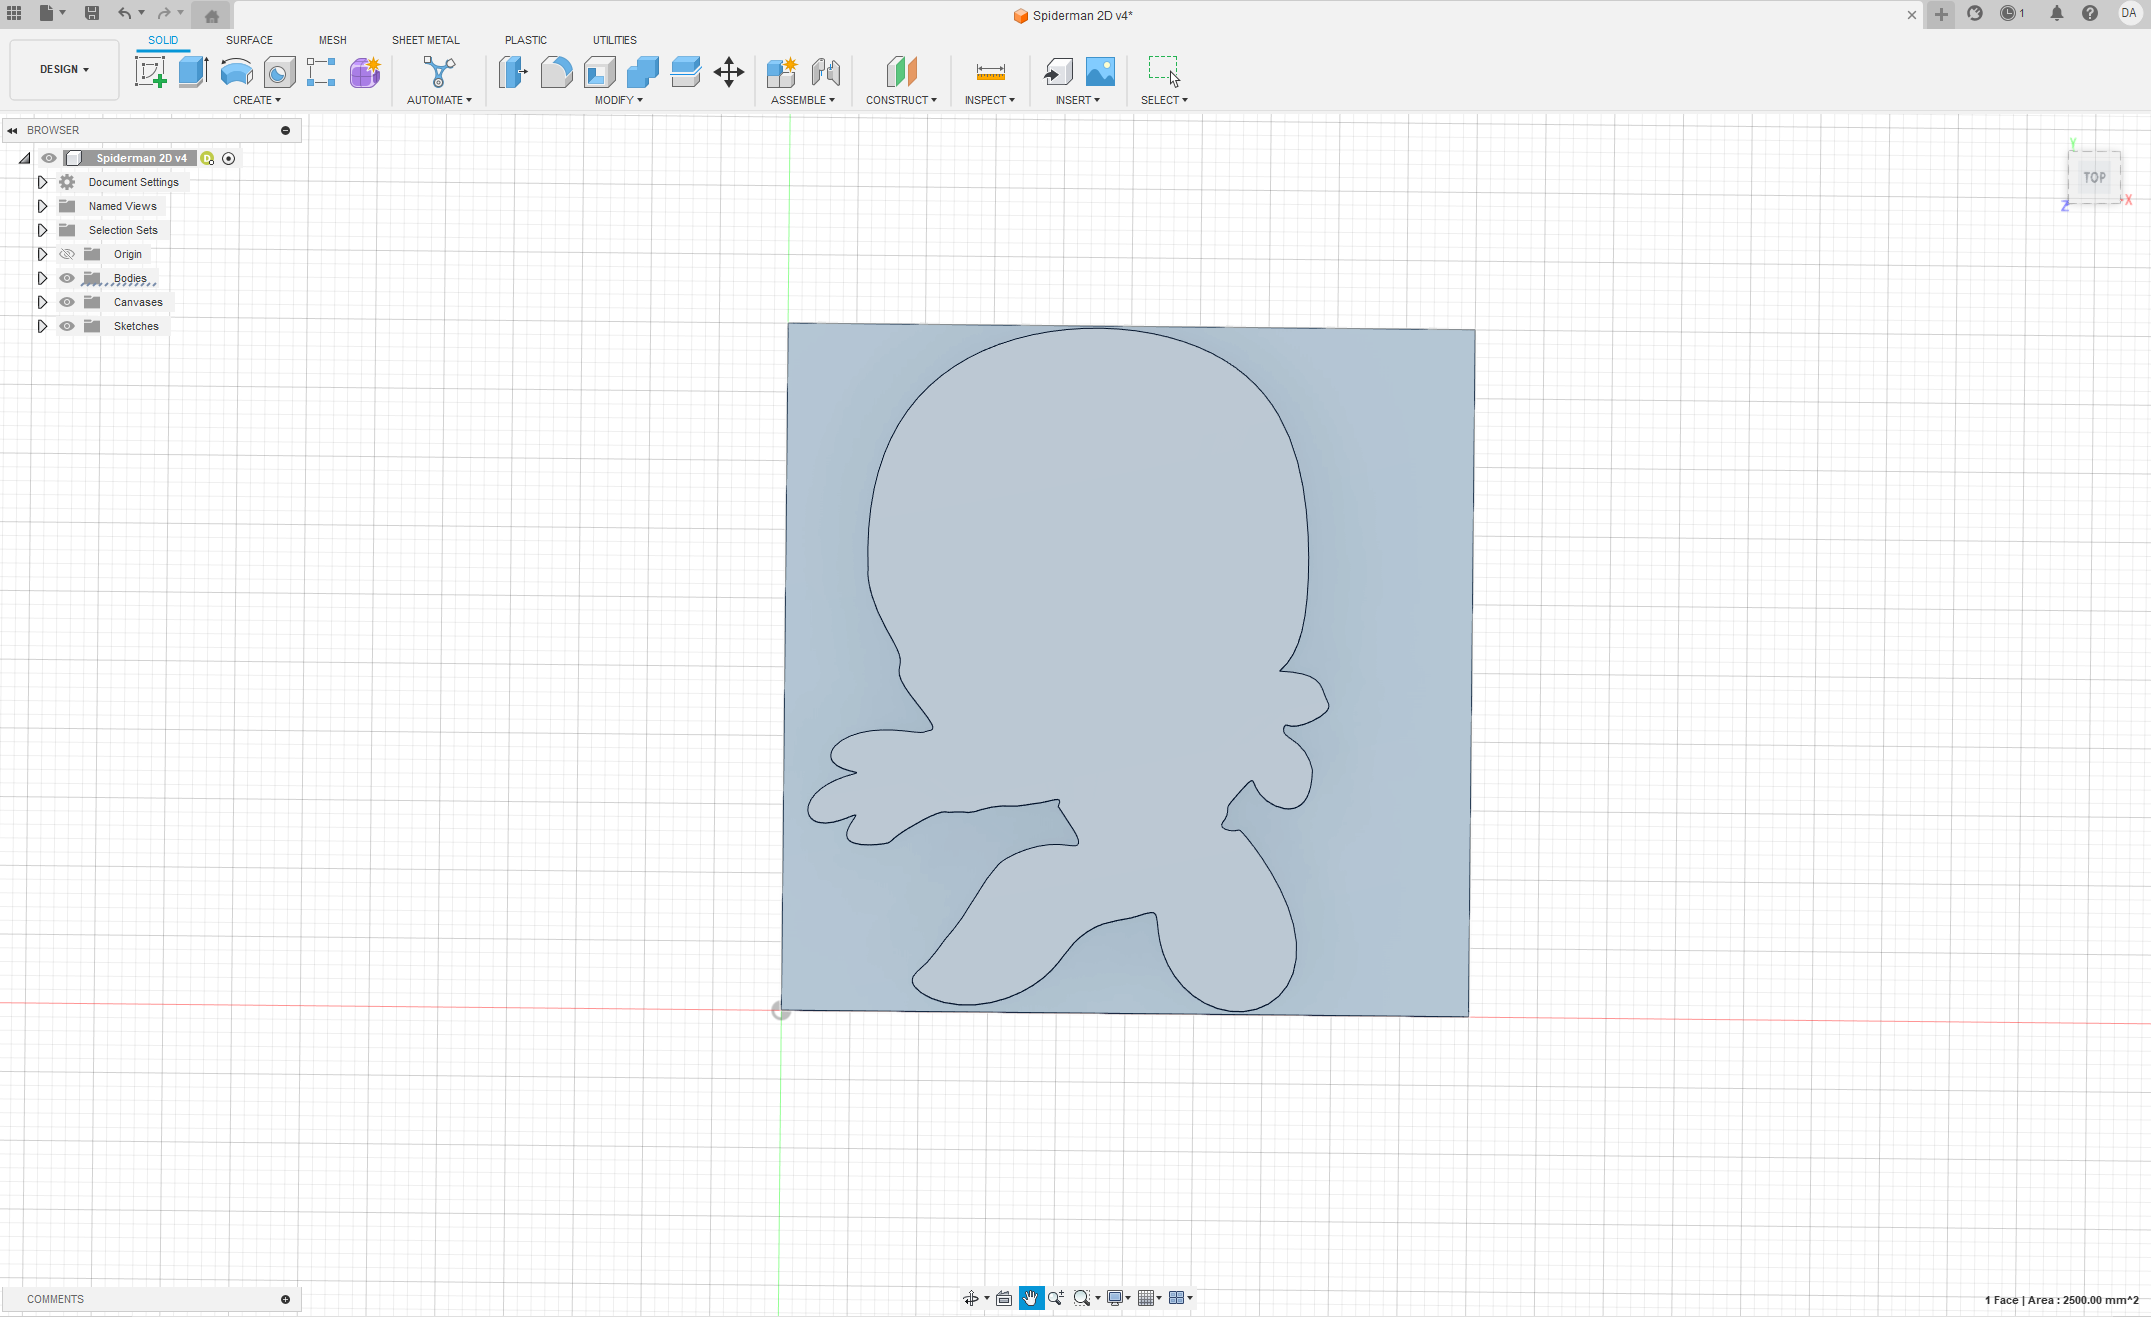Screen dimensions: 2151x1317
Task: Click the Orbit navigation icon
Action: coord(970,1298)
